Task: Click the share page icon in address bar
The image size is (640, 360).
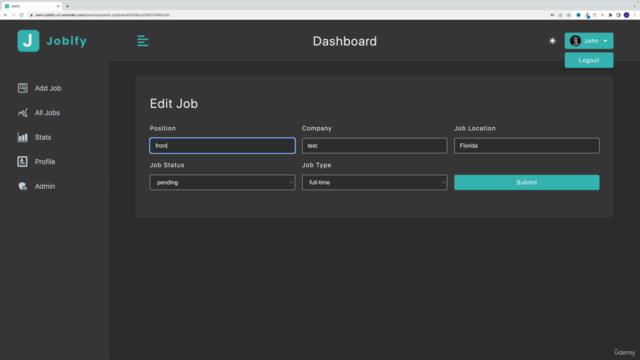Action: 560,15
